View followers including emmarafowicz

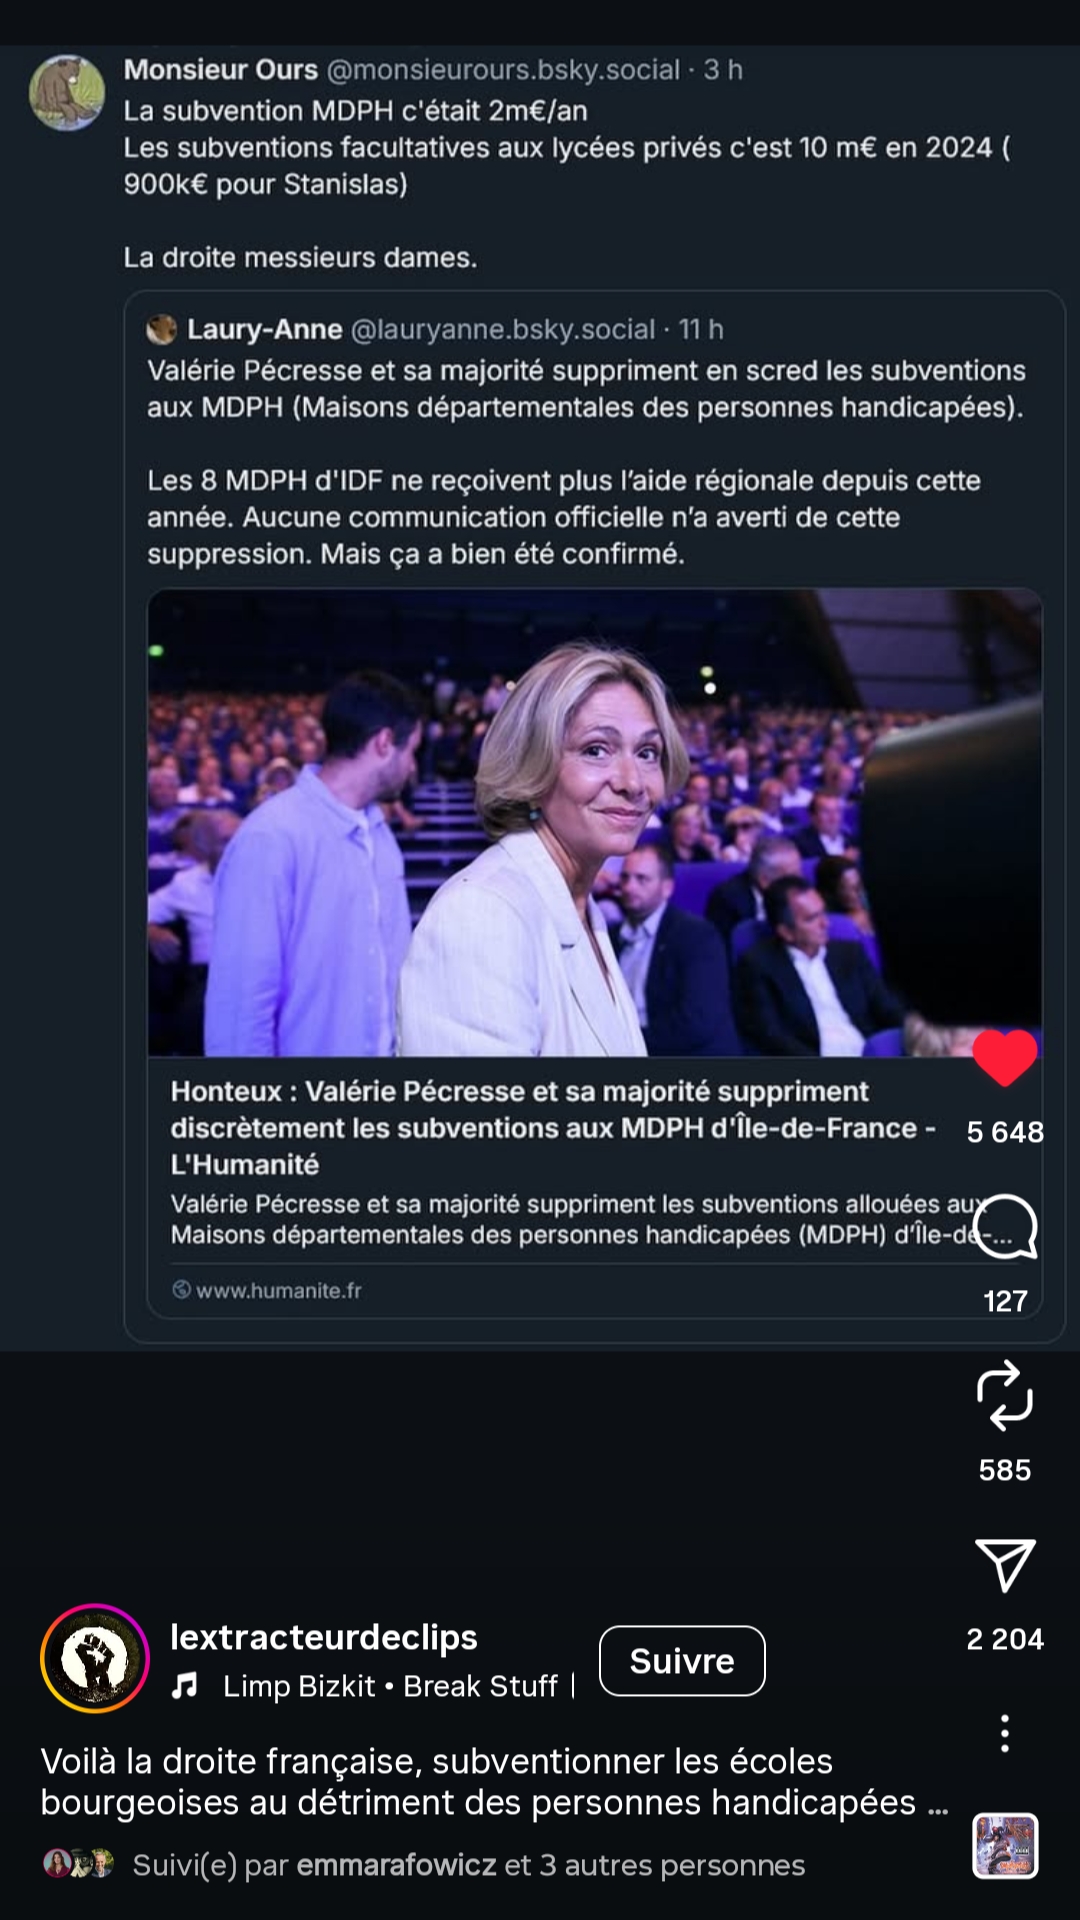(468, 1865)
